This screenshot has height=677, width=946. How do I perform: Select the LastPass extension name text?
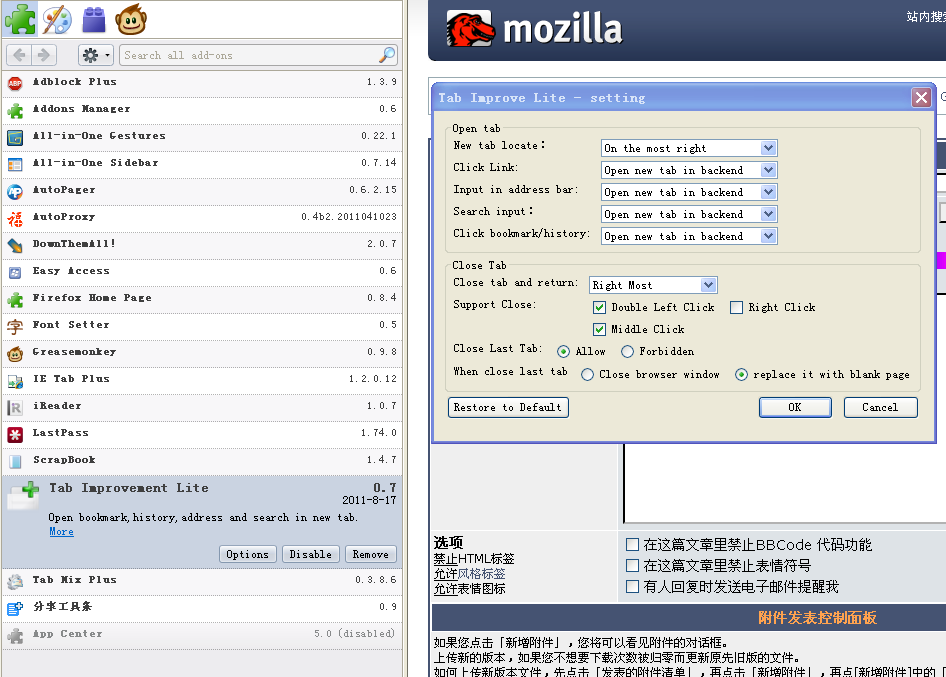(60, 432)
